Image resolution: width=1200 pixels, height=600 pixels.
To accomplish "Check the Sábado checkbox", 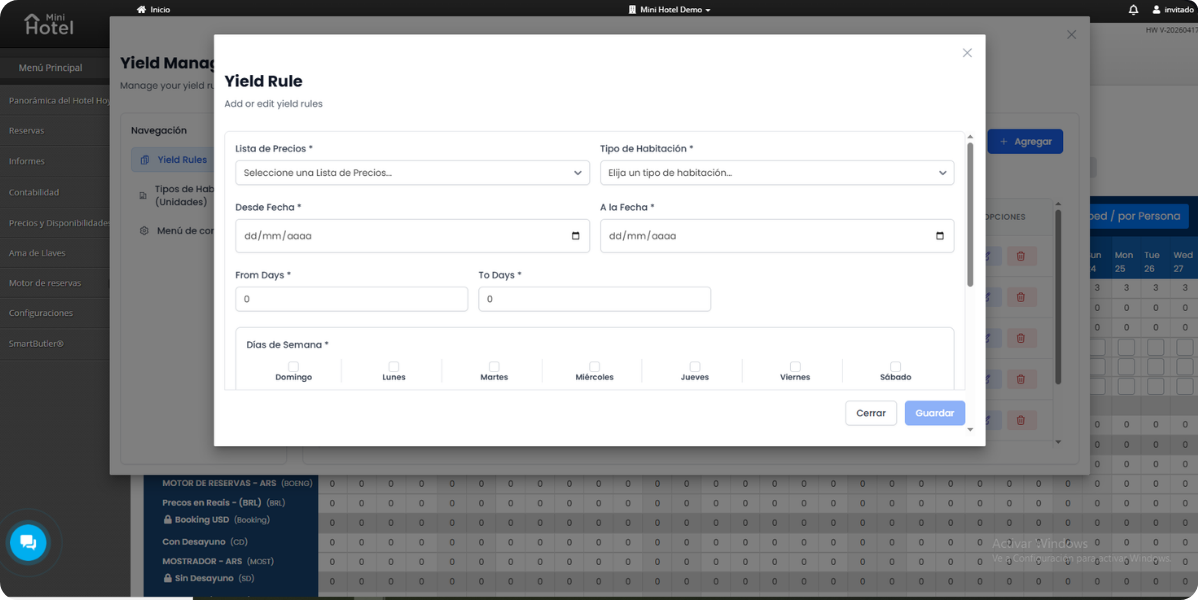I will (x=895, y=366).
